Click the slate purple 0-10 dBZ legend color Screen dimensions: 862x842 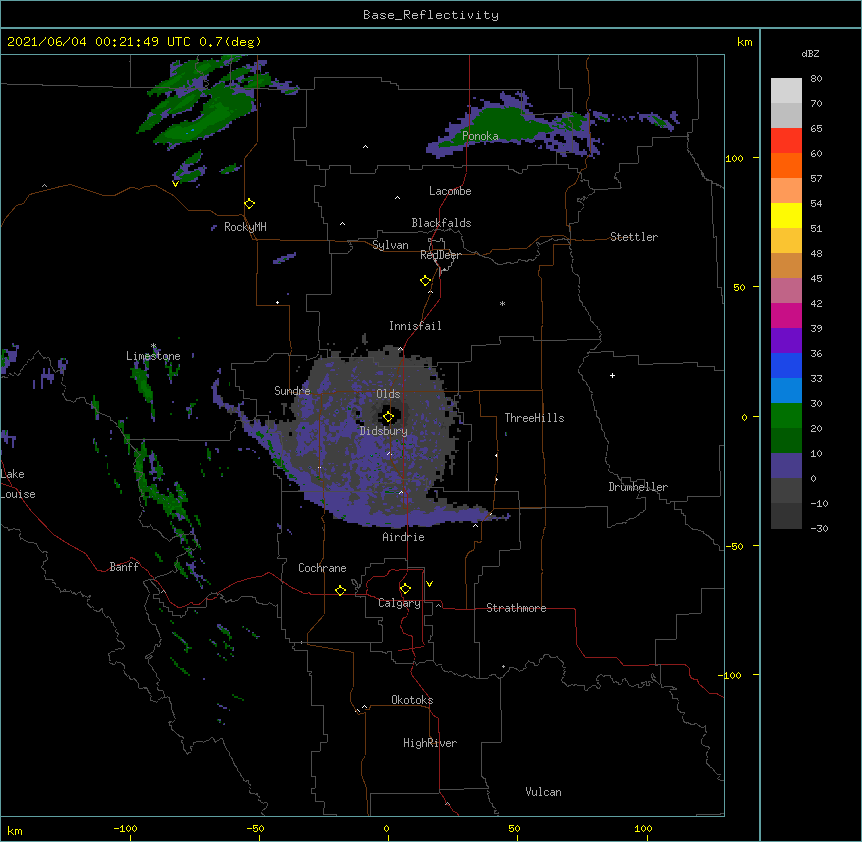[786, 466]
